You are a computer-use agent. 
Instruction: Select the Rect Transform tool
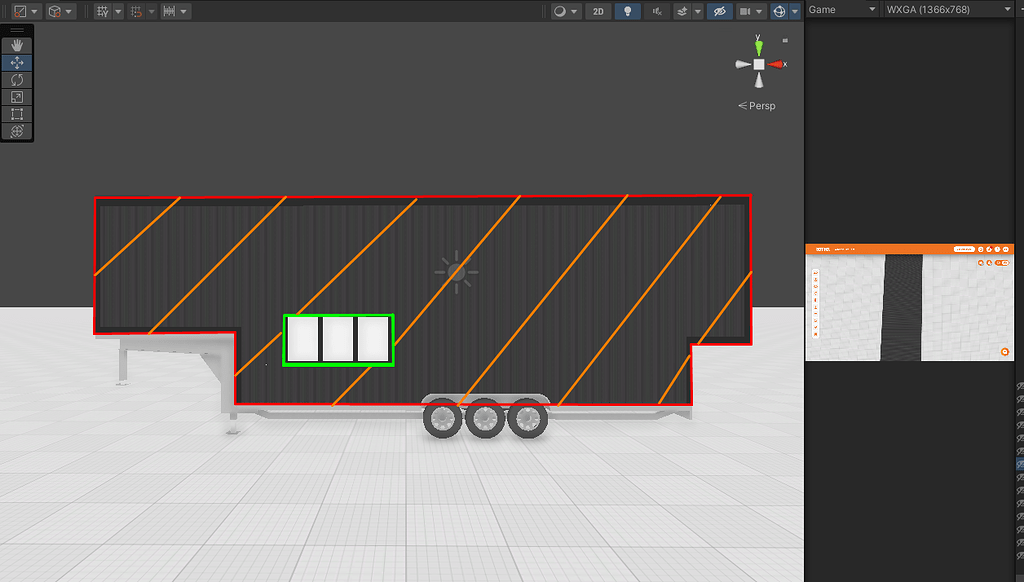[16, 113]
